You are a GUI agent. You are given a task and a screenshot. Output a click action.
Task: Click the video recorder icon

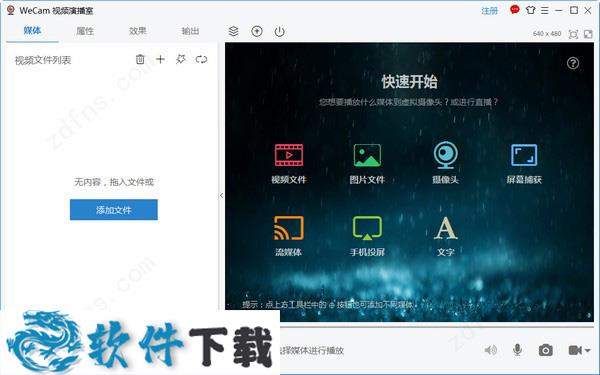click(x=575, y=350)
